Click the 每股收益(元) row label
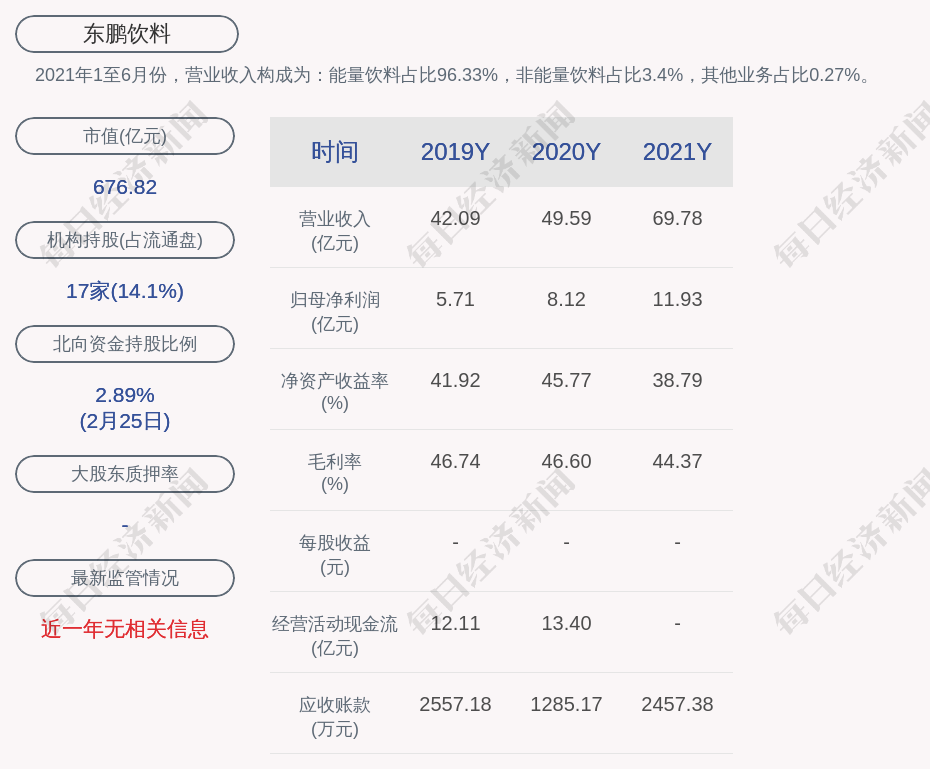930x769 pixels. click(335, 555)
